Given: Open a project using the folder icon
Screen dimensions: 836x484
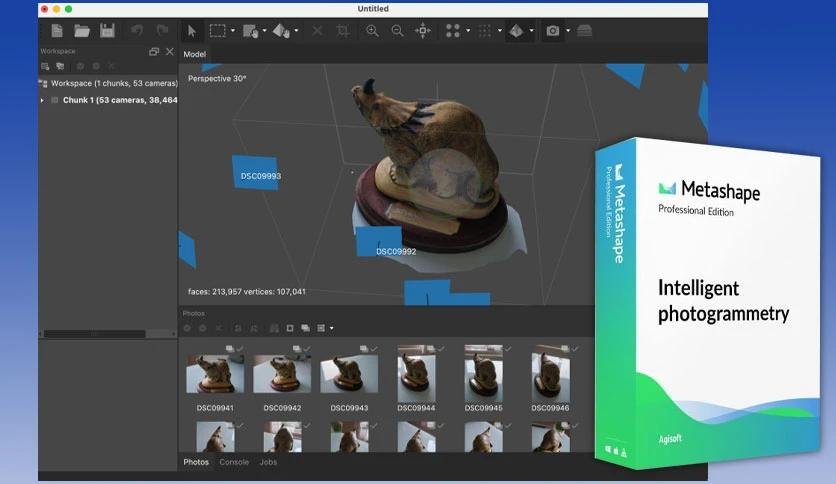Looking at the screenshot, I should 82,31.
